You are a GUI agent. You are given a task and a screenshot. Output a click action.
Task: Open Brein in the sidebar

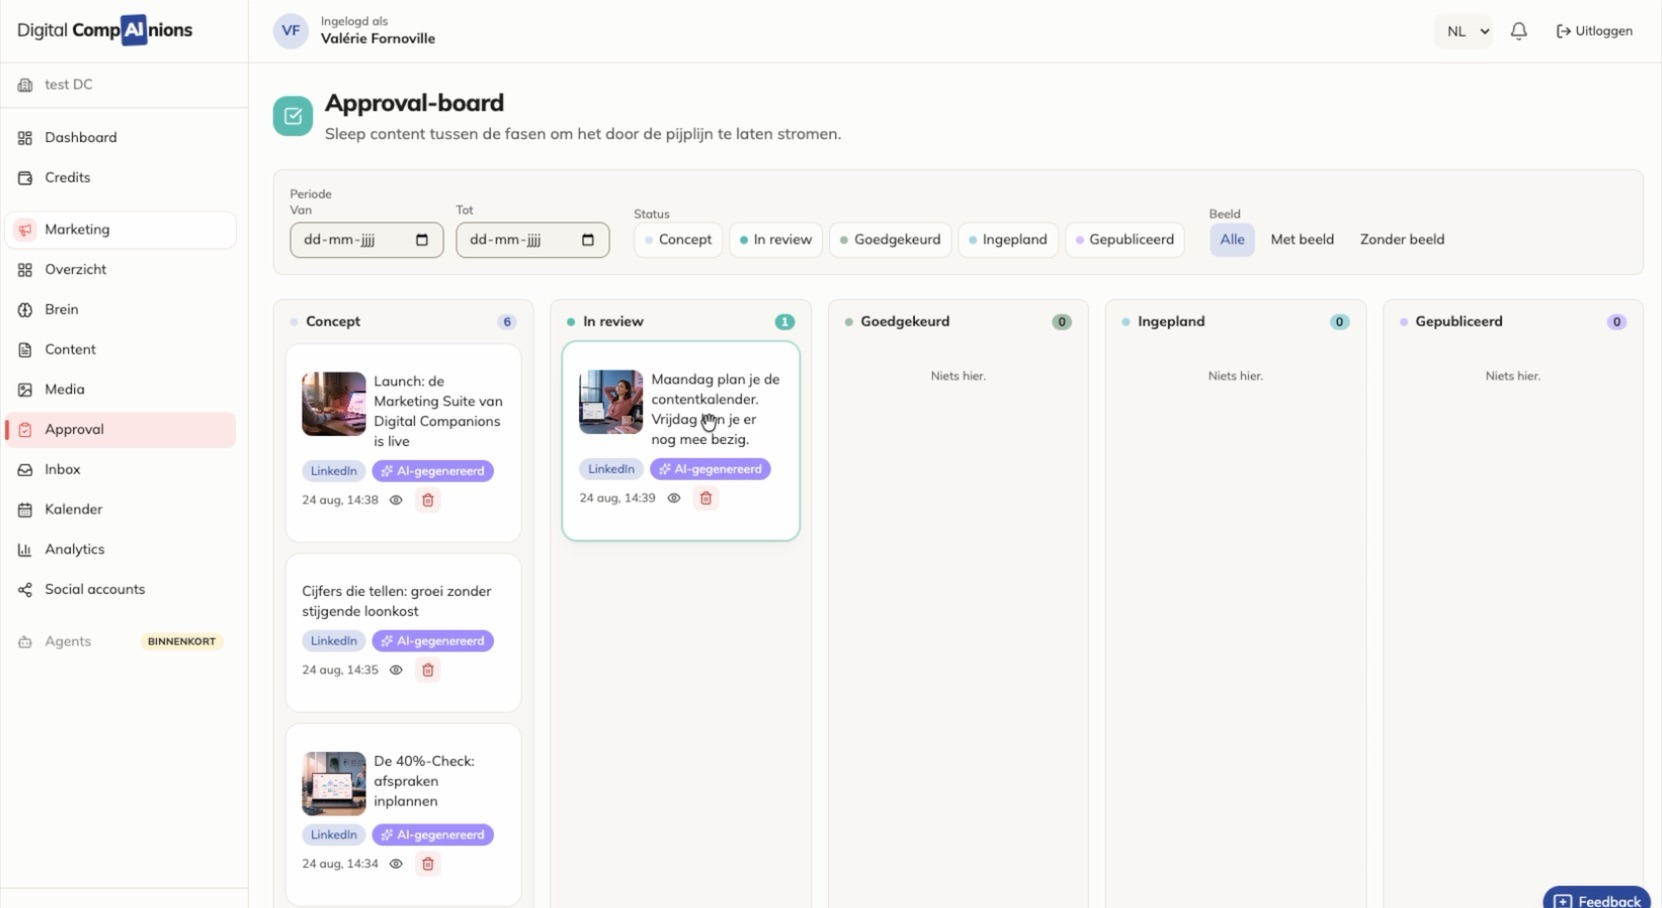[121, 310]
